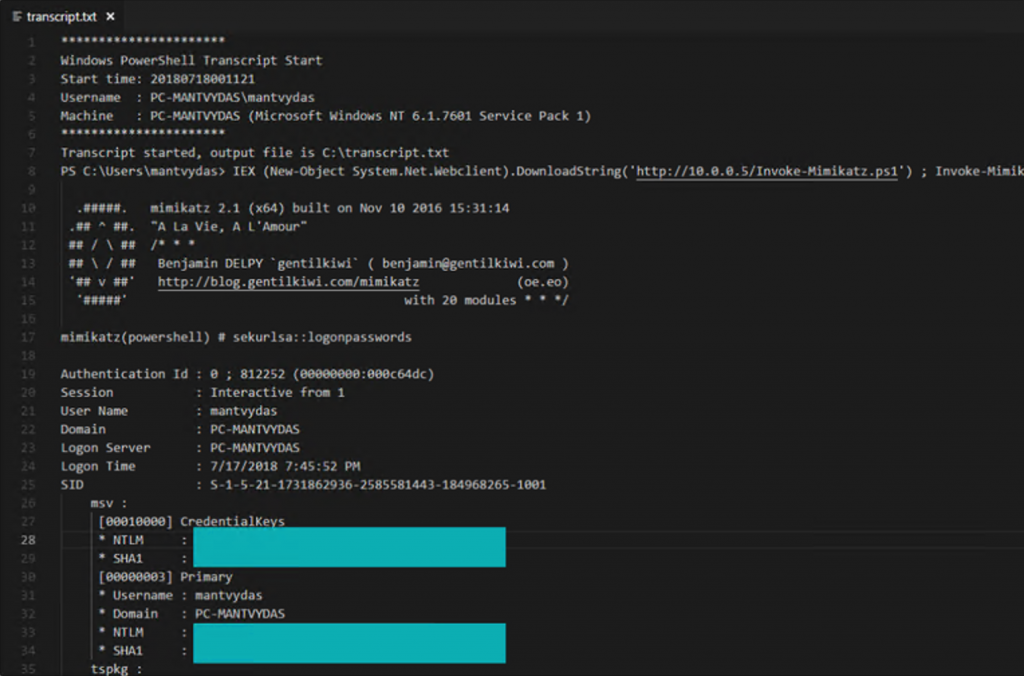Screen dimensions: 1024x676
Task: Close the transcript.txt tab
Action: click(x=110, y=16)
